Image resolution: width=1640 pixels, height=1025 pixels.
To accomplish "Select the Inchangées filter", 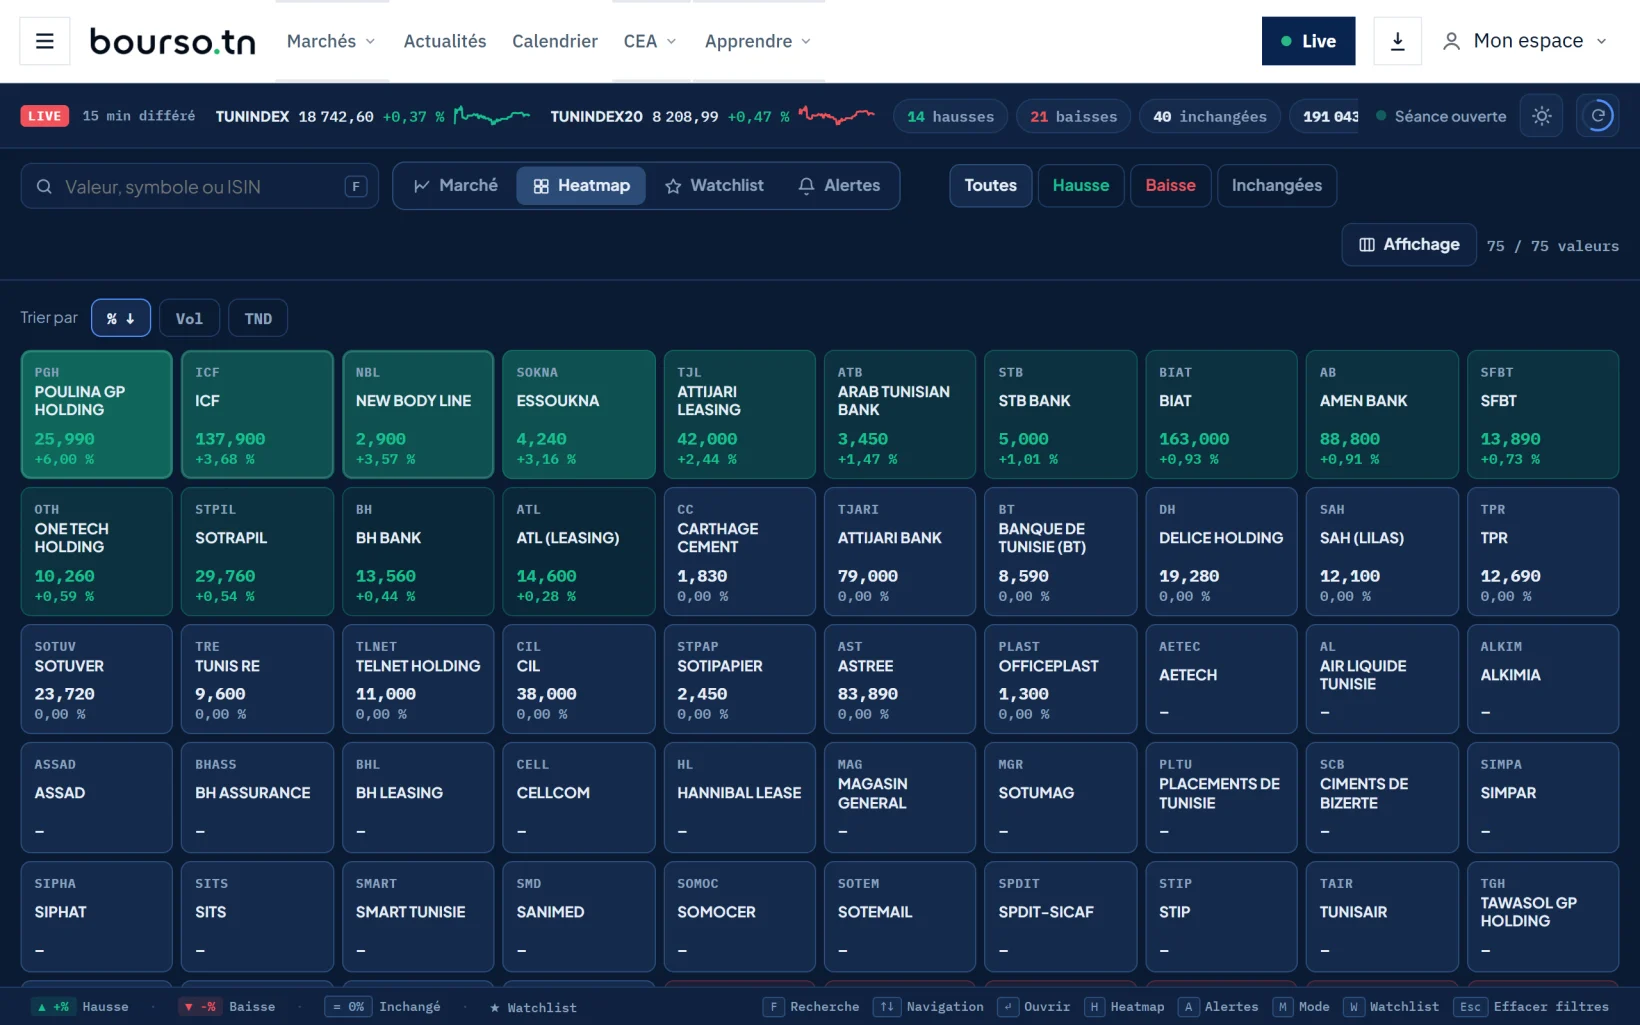I will (1277, 186).
